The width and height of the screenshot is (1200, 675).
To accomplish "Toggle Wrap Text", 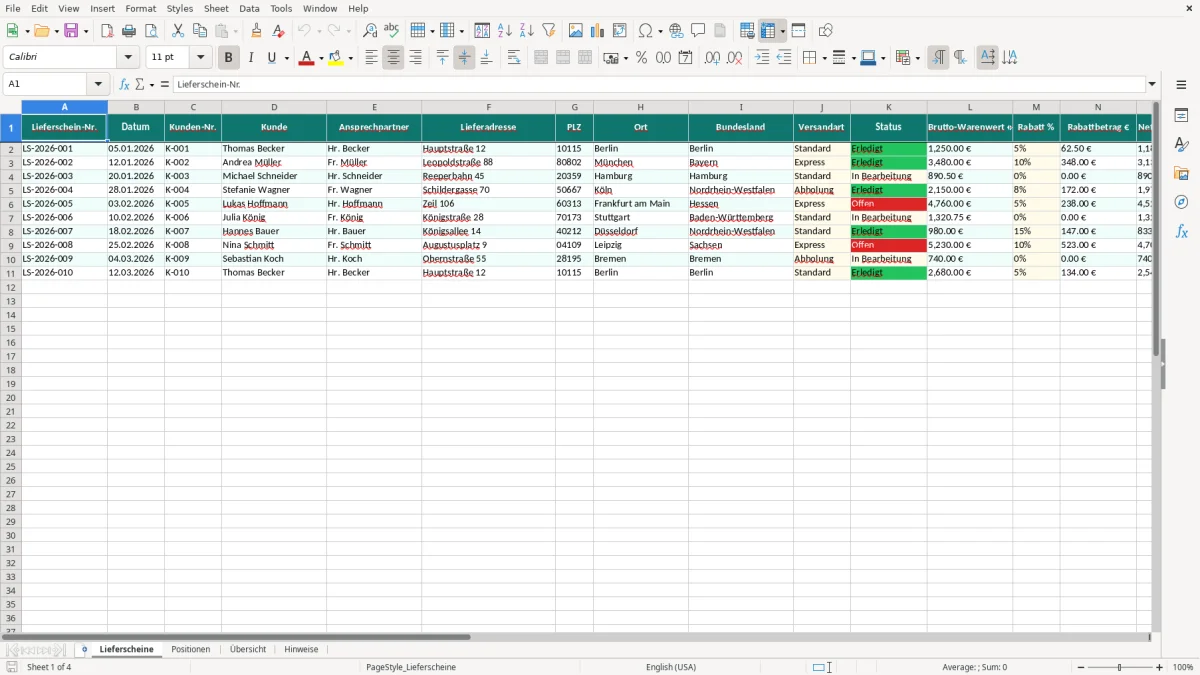I will pos(514,58).
